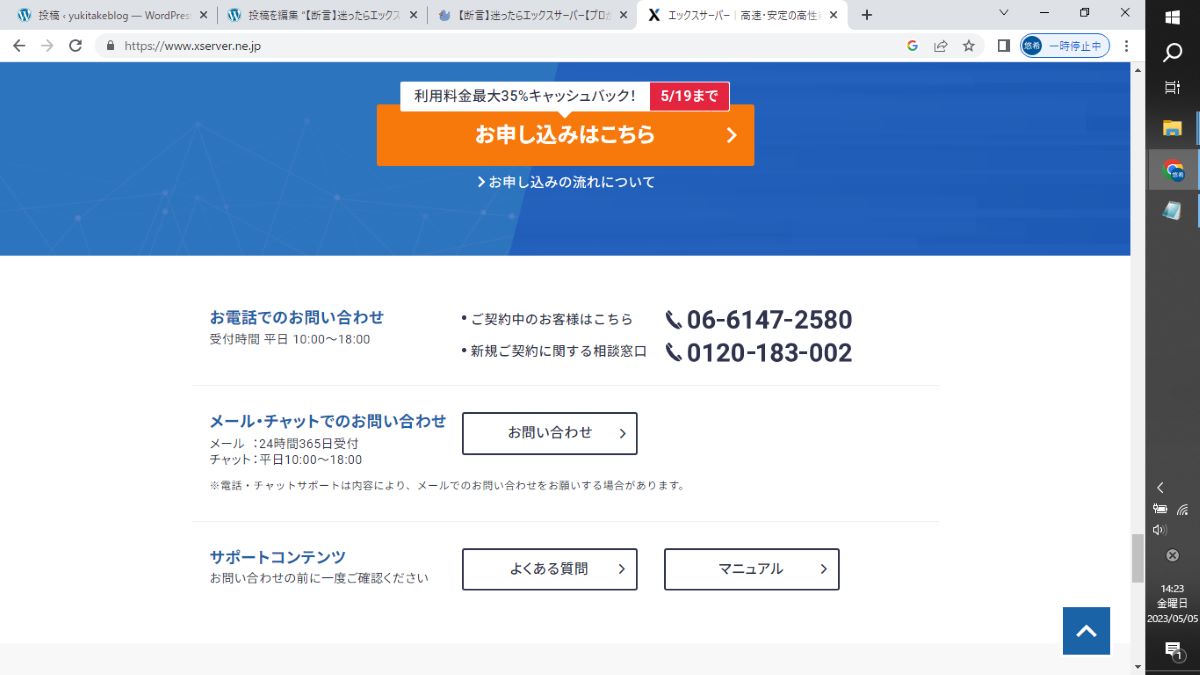Close the third 【断言】迷ったら tab
The width and height of the screenshot is (1200, 675).
pos(623,15)
